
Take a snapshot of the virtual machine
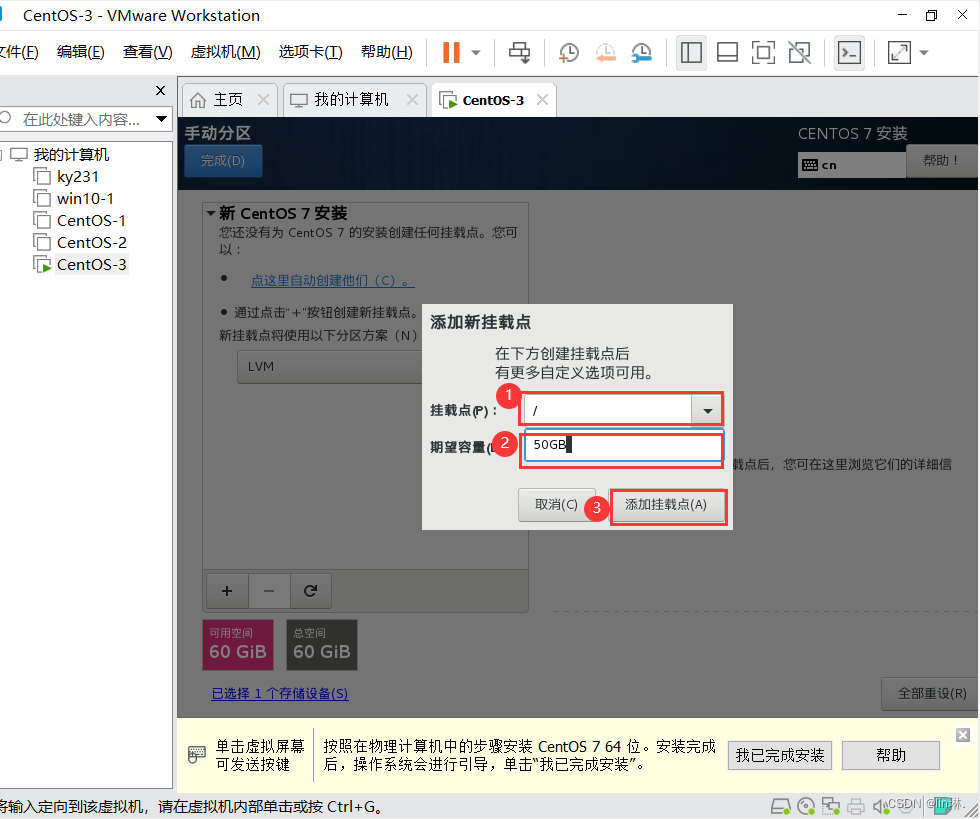point(569,53)
